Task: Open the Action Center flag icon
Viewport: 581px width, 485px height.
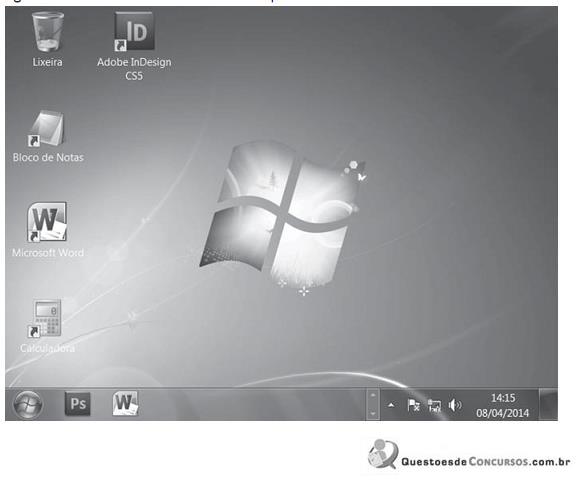Action: pos(413,405)
